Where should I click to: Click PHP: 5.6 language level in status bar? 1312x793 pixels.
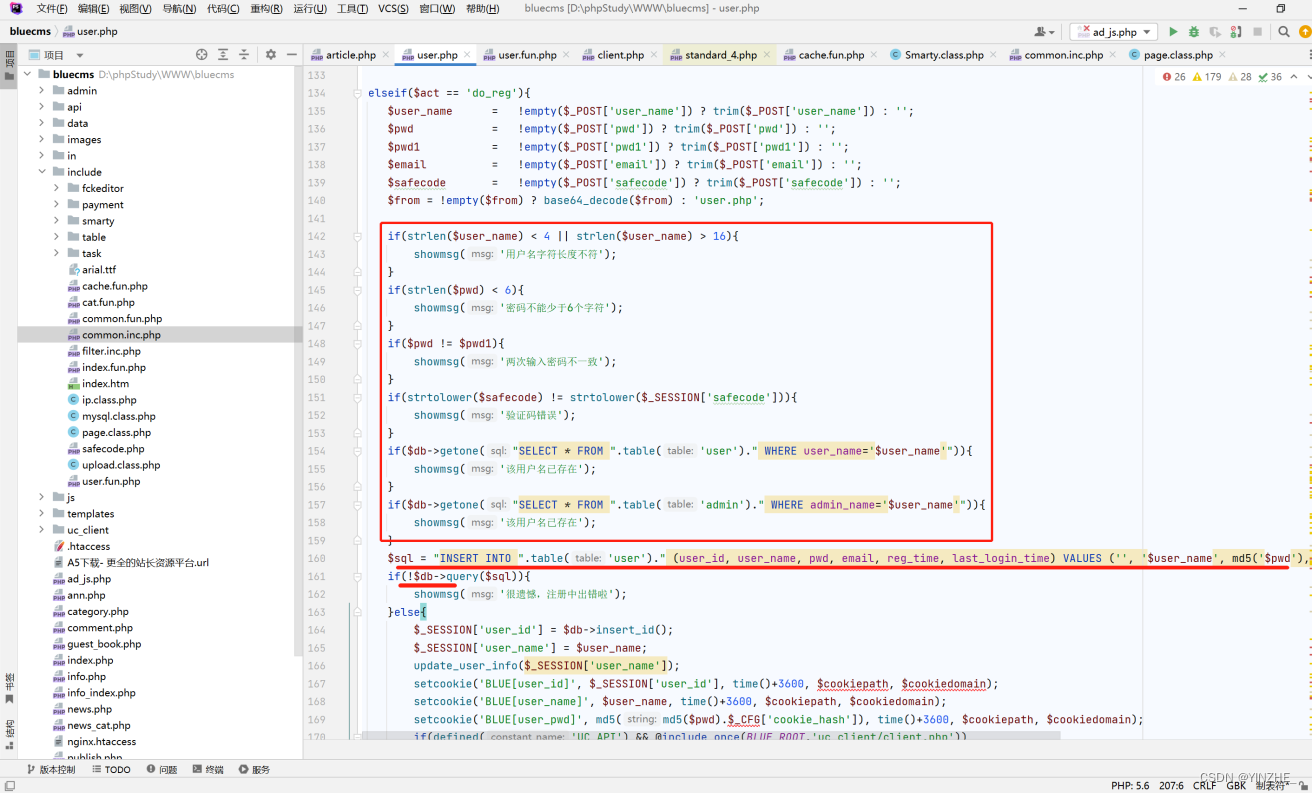coord(1130,786)
